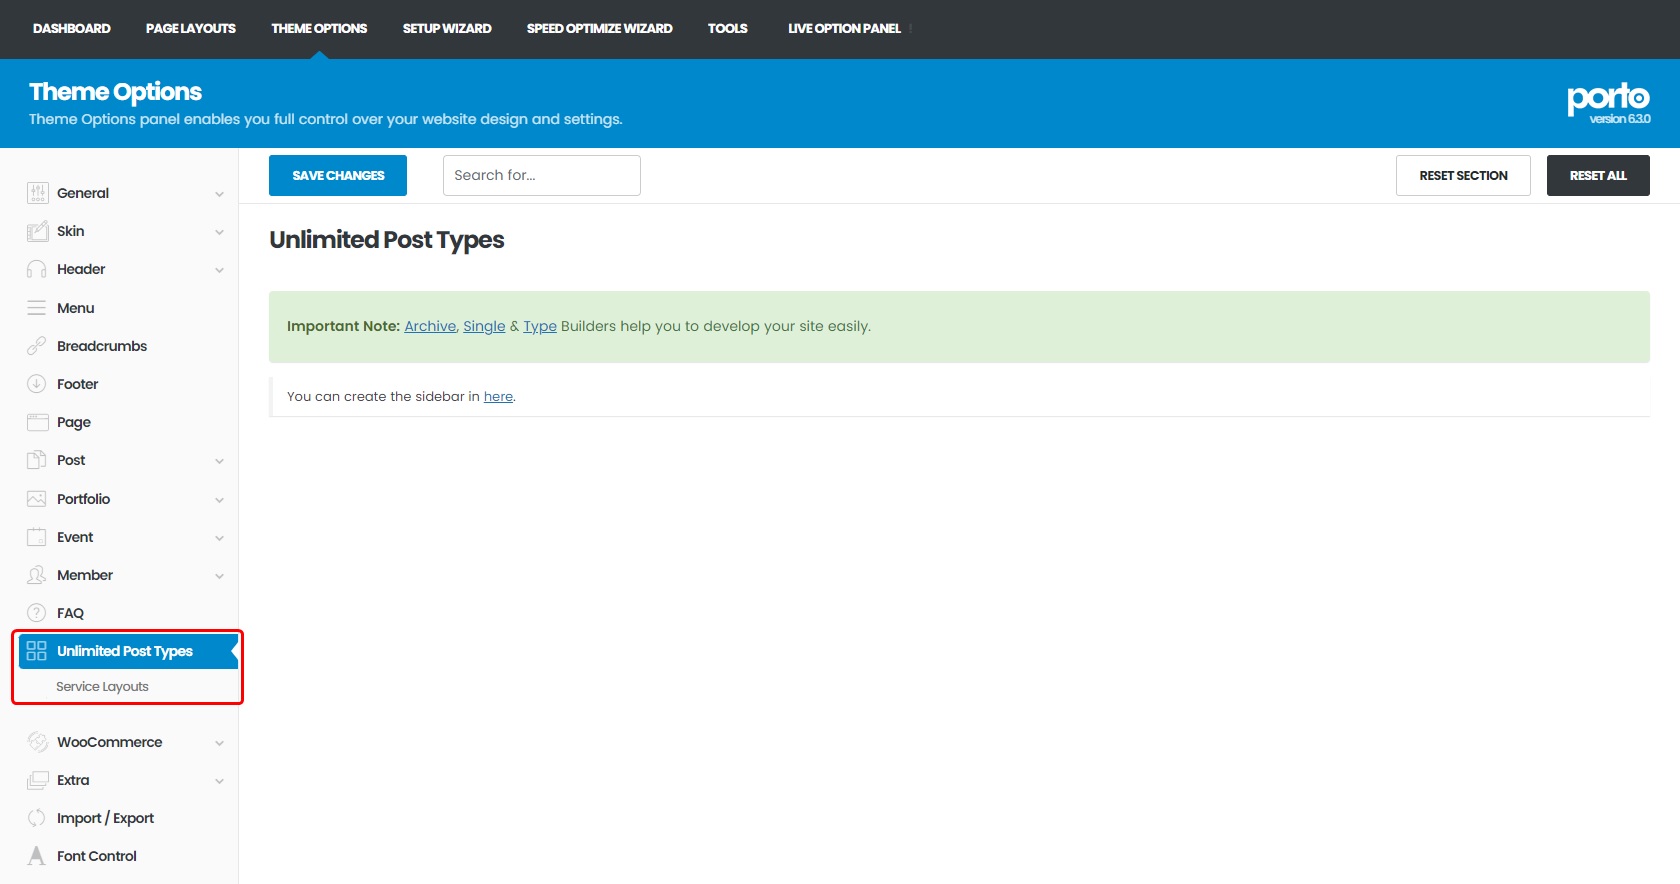Expand the General section chevron
This screenshot has height=884, width=1680.
point(219,194)
